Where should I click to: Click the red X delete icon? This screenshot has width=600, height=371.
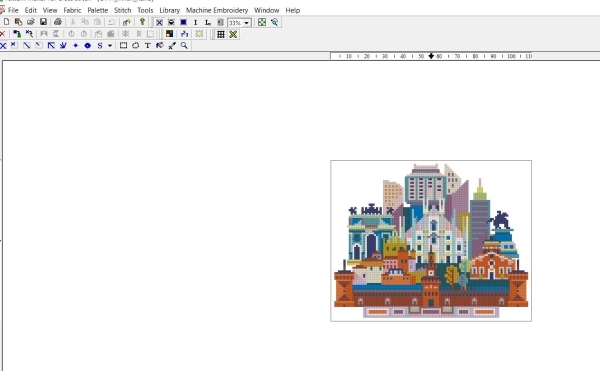[3, 34]
